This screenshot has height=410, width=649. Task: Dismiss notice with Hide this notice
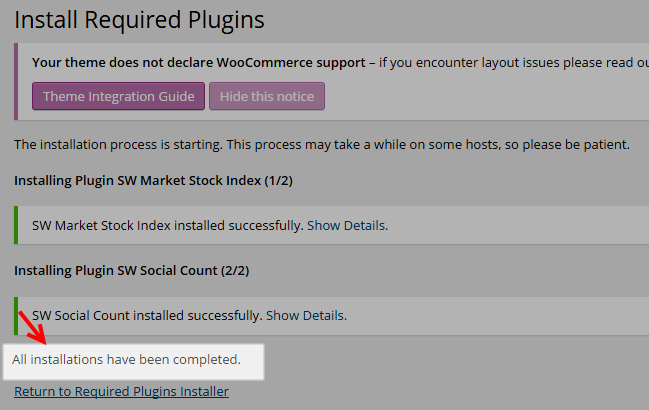(x=267, y=96)
